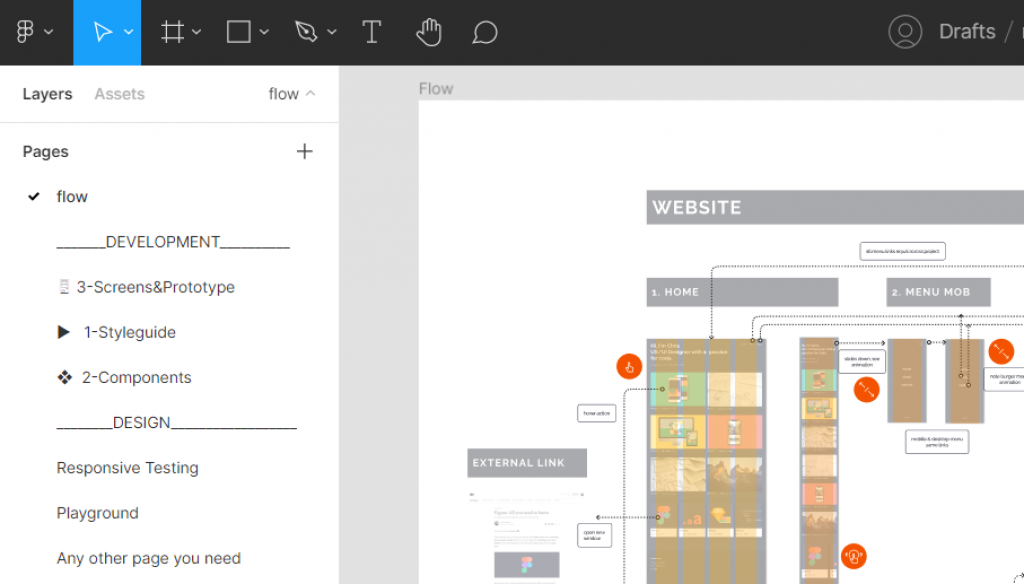This screenshot has height=584, width=1024.
Task: Activate the Hand tool
Action: tap(428, 32)
